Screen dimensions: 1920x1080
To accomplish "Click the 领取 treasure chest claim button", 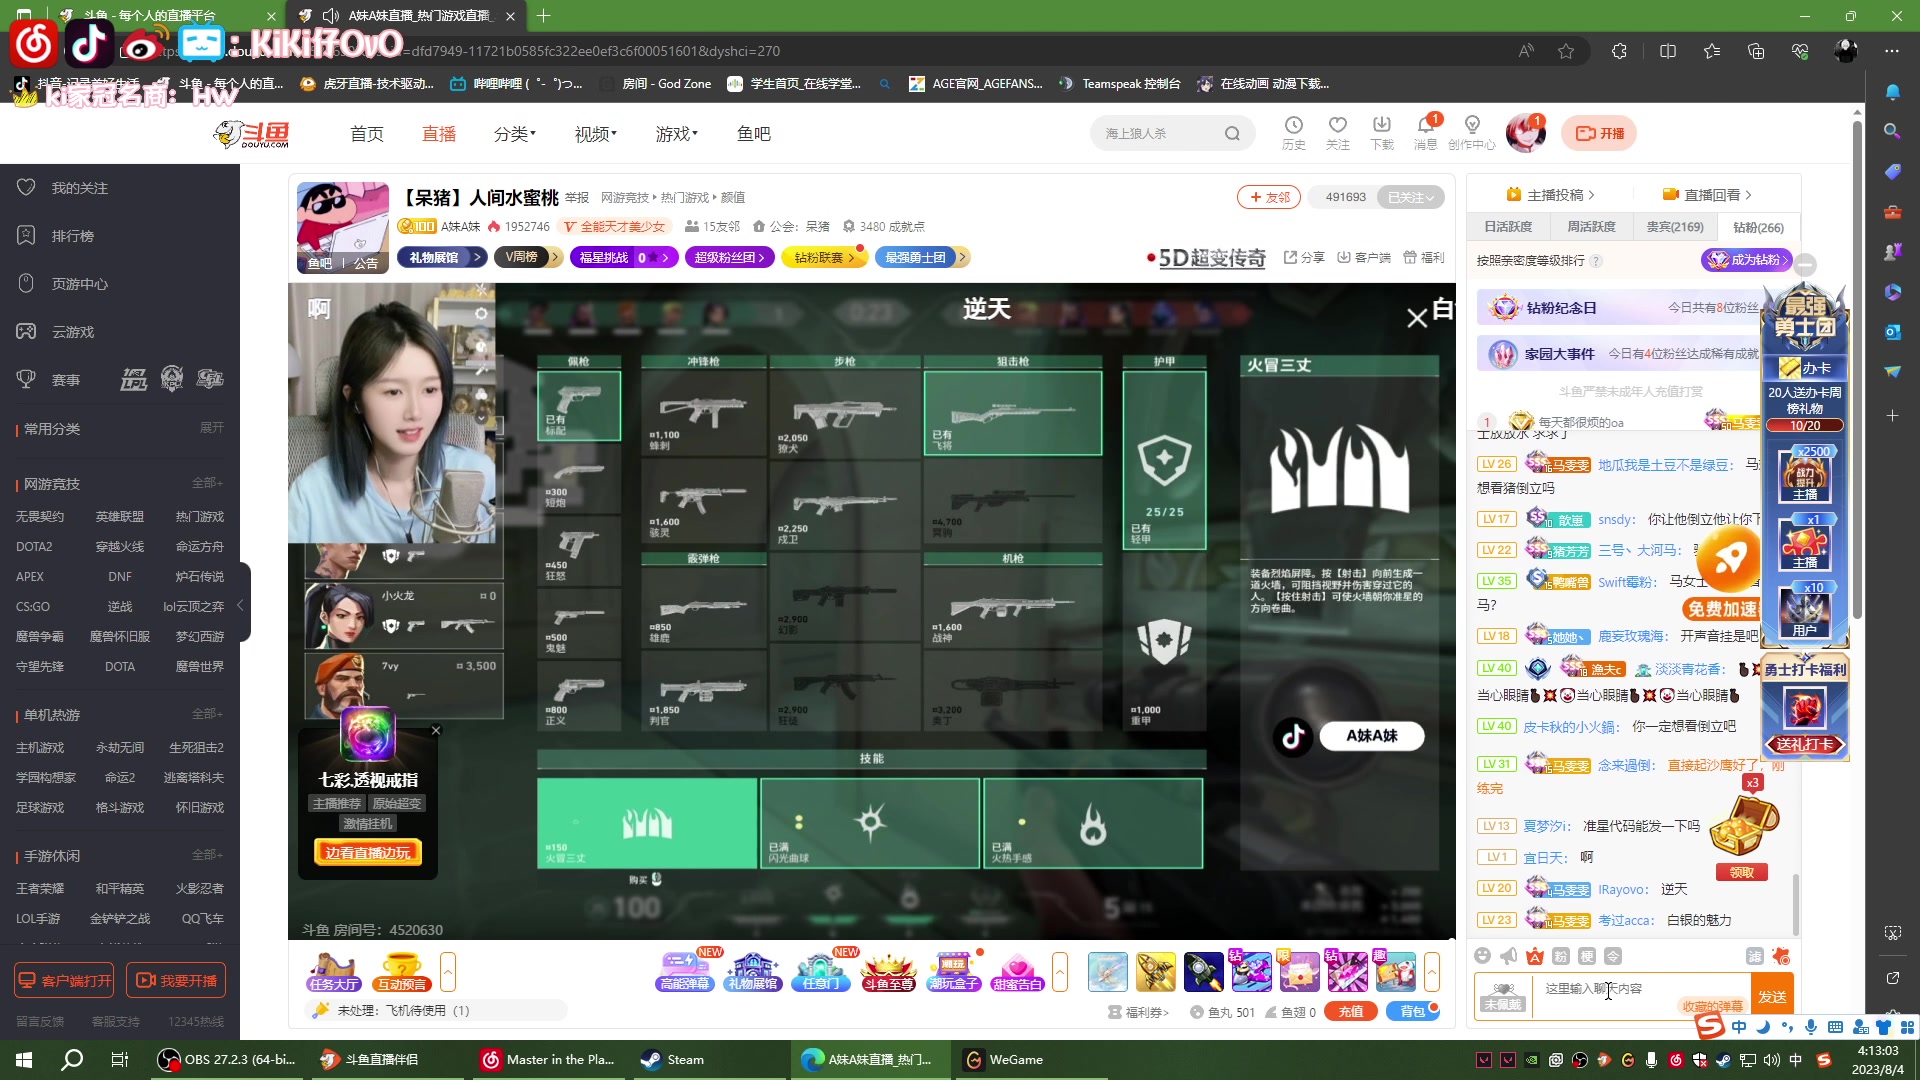I will click(x=1742, y=872).
